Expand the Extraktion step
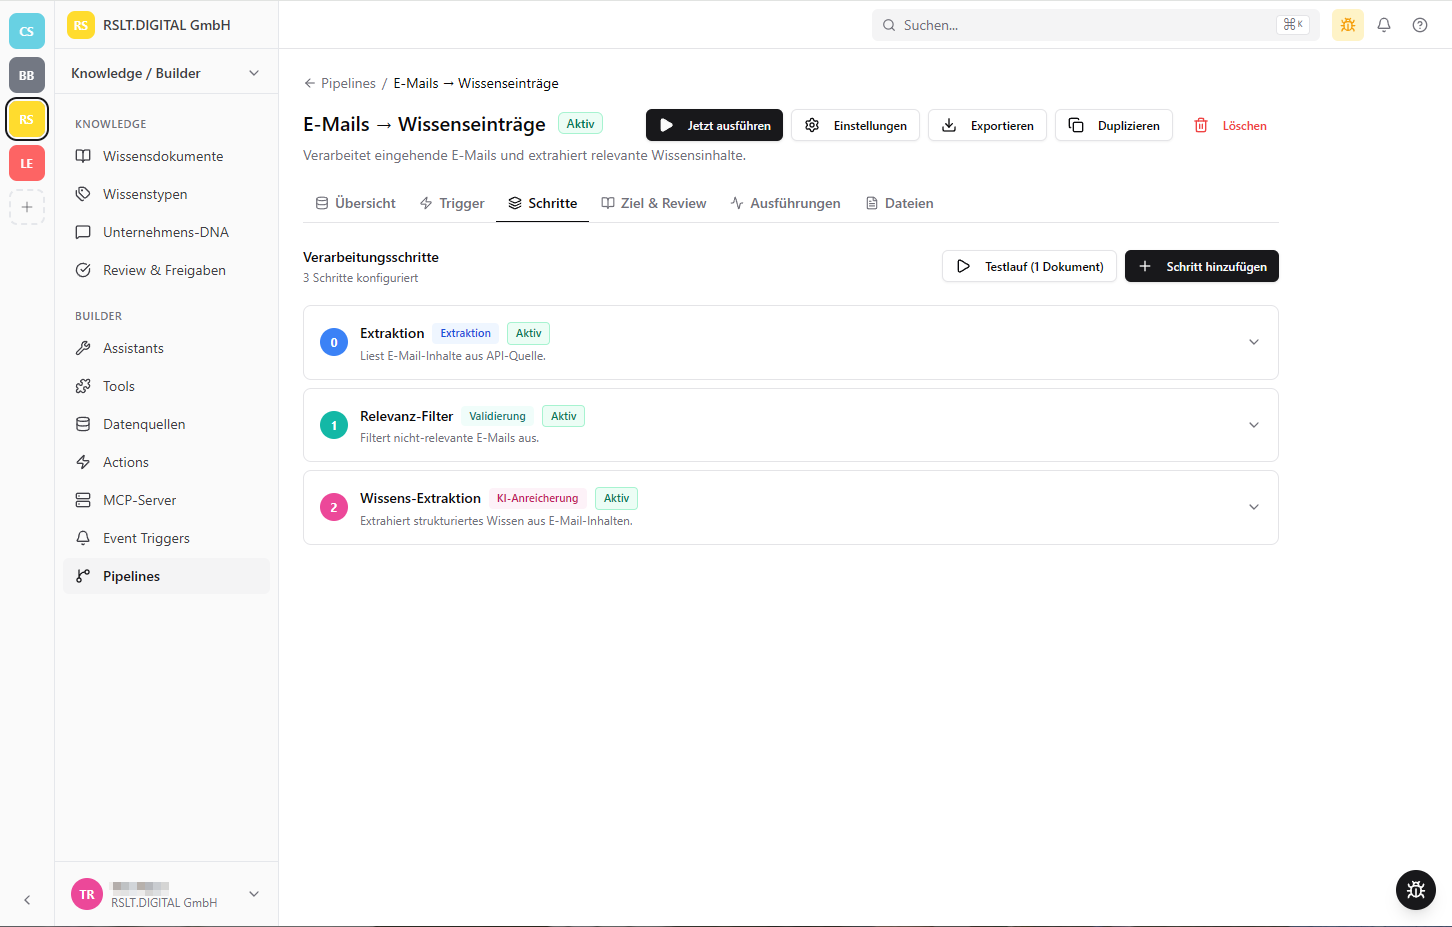The image size is (1452, 927). 1254,342
